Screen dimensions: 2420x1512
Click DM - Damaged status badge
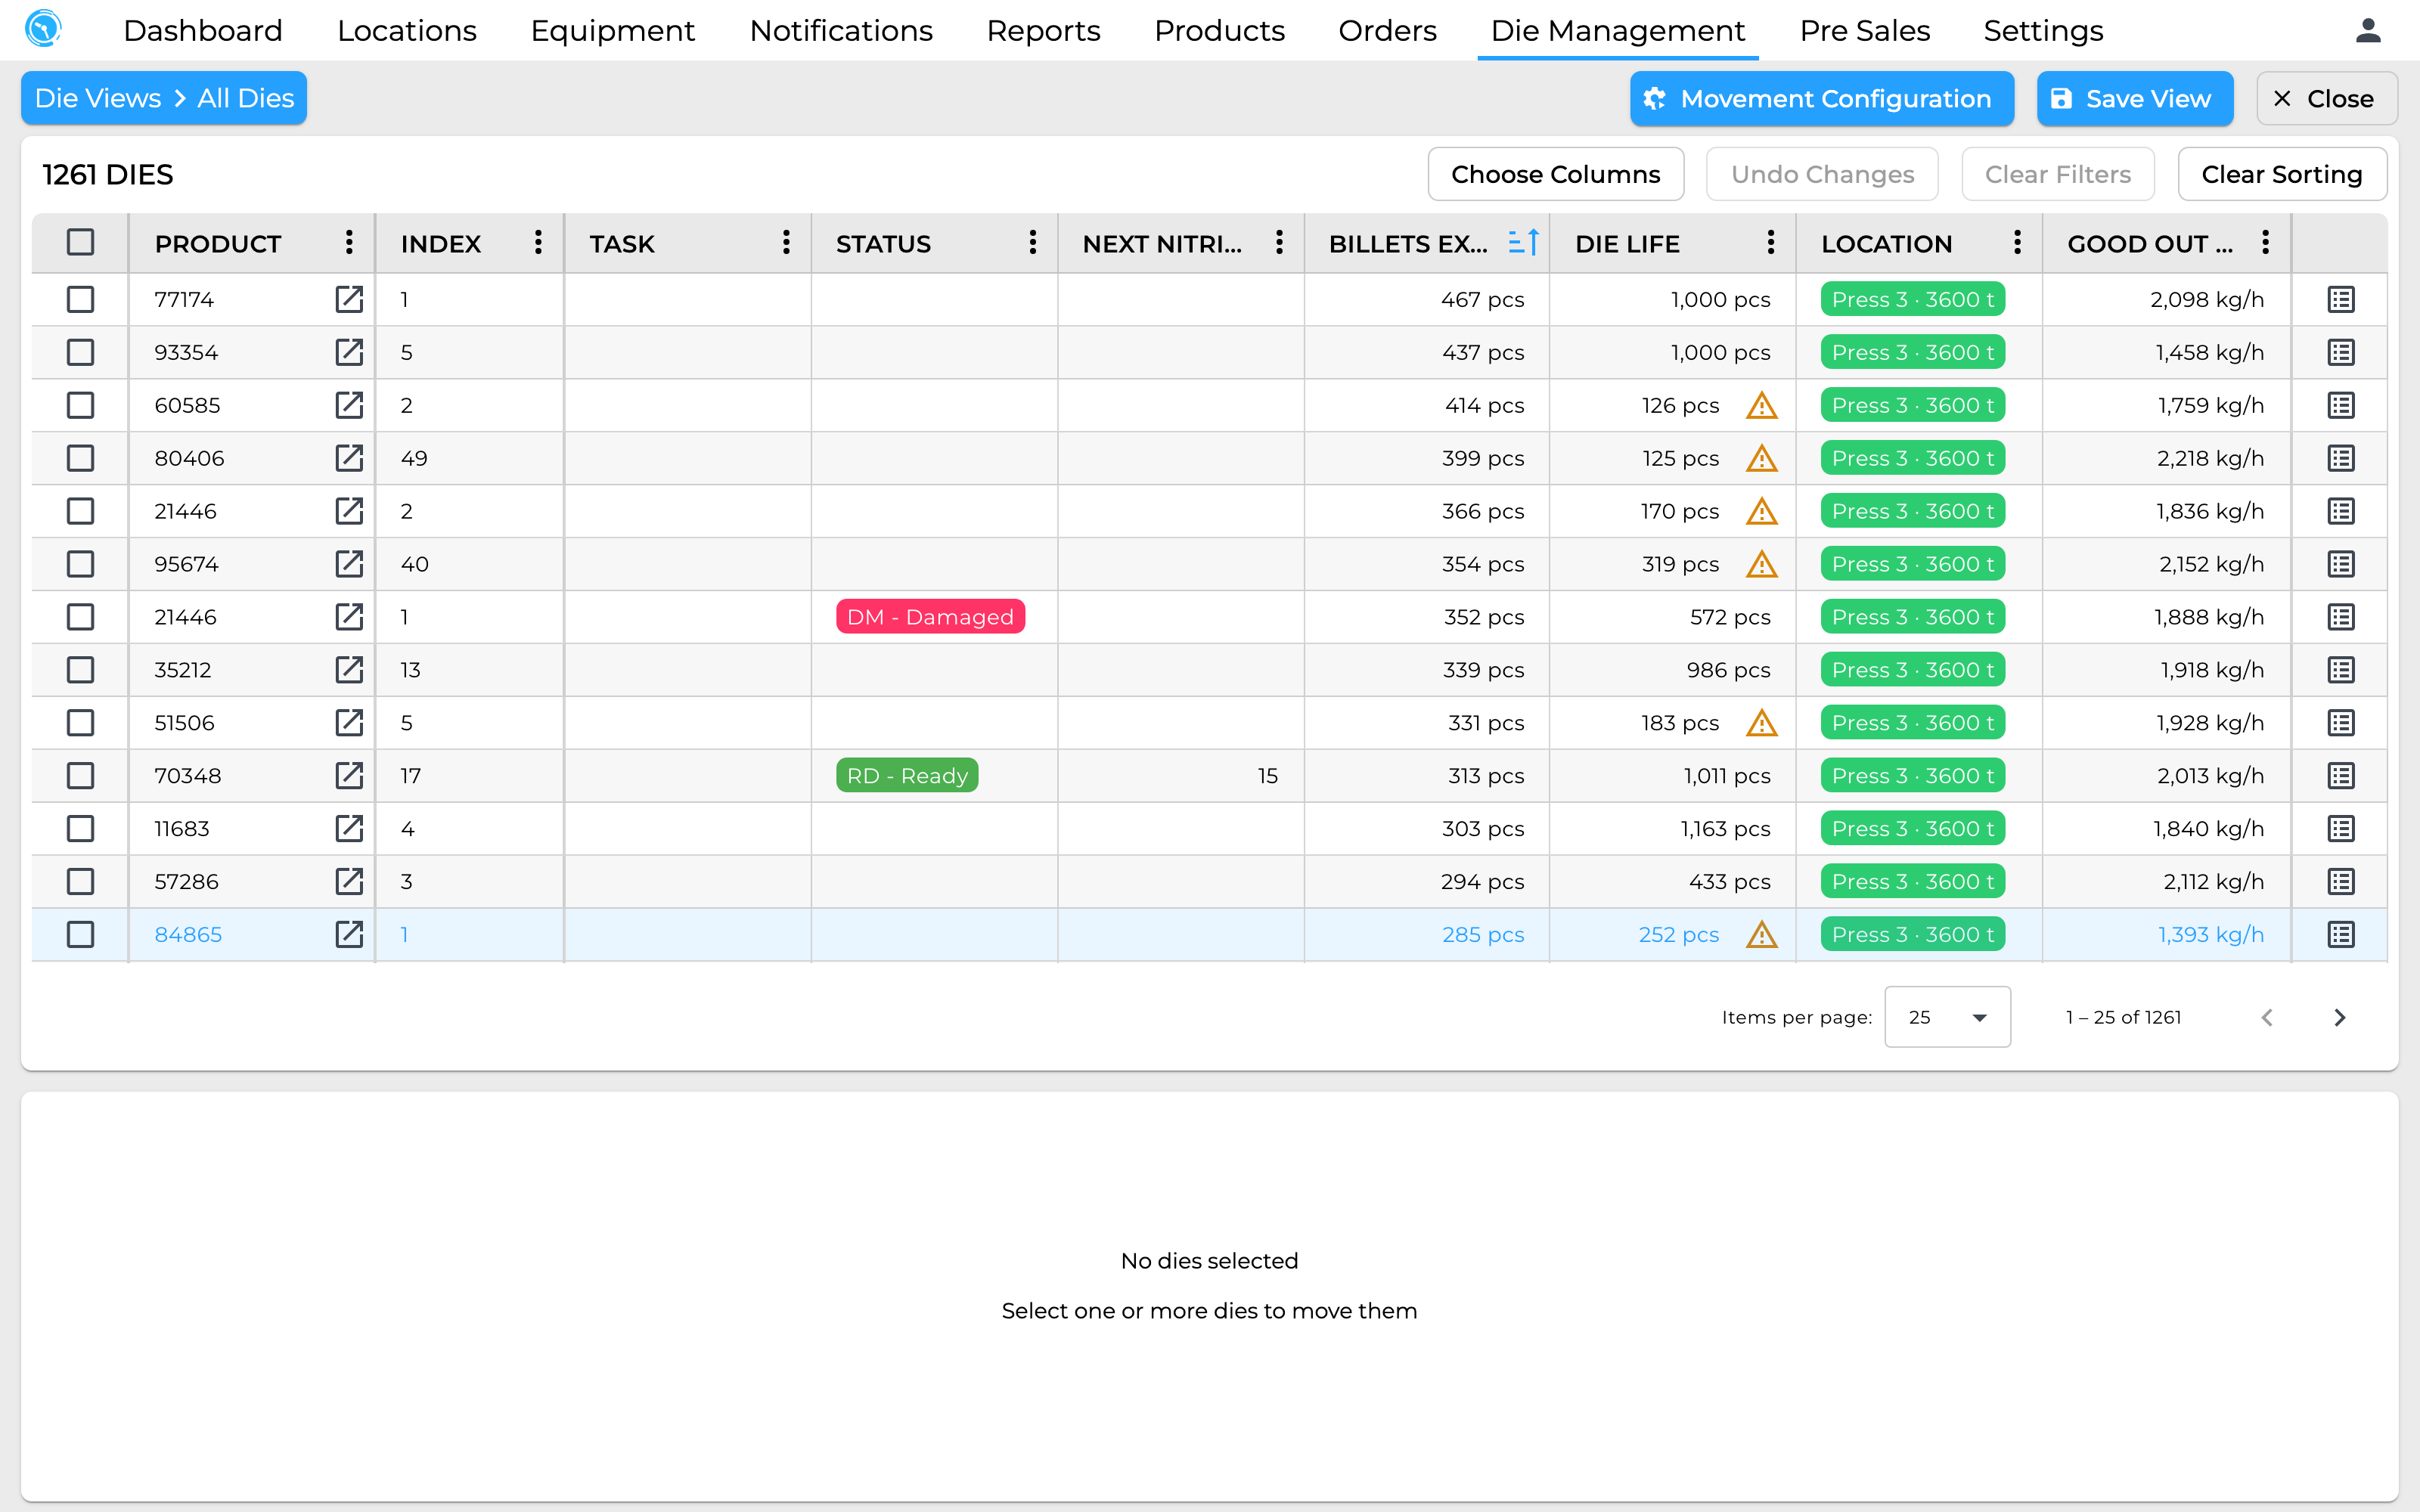coord(930,617)
